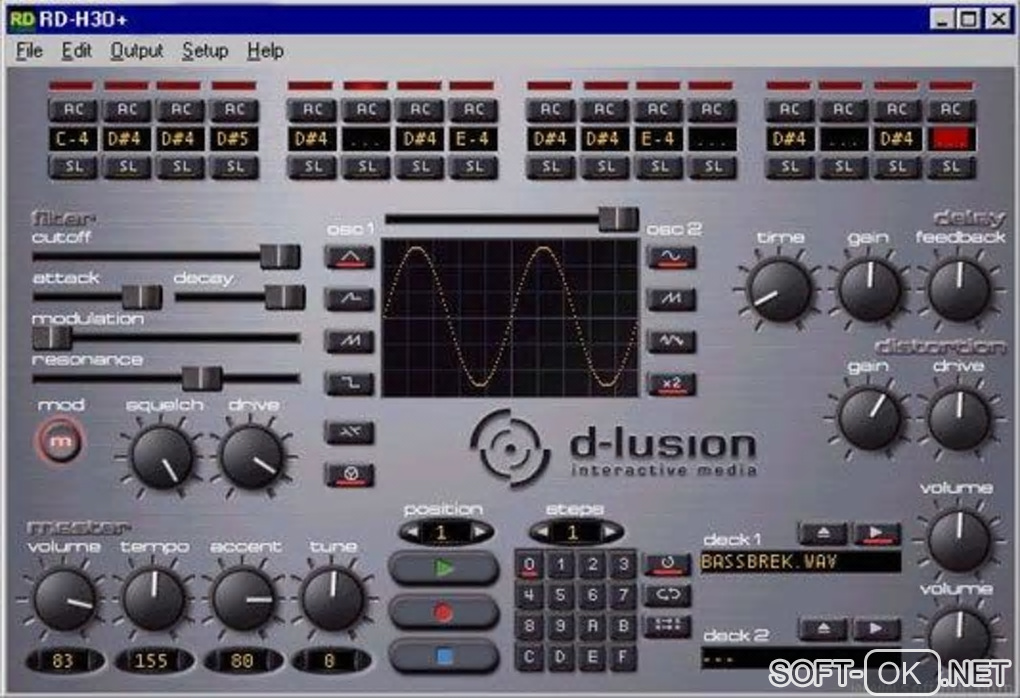Play the deck 1 sample
Image resolution: width=1020 pixels, height=698 pixels.
click(876, 533)
